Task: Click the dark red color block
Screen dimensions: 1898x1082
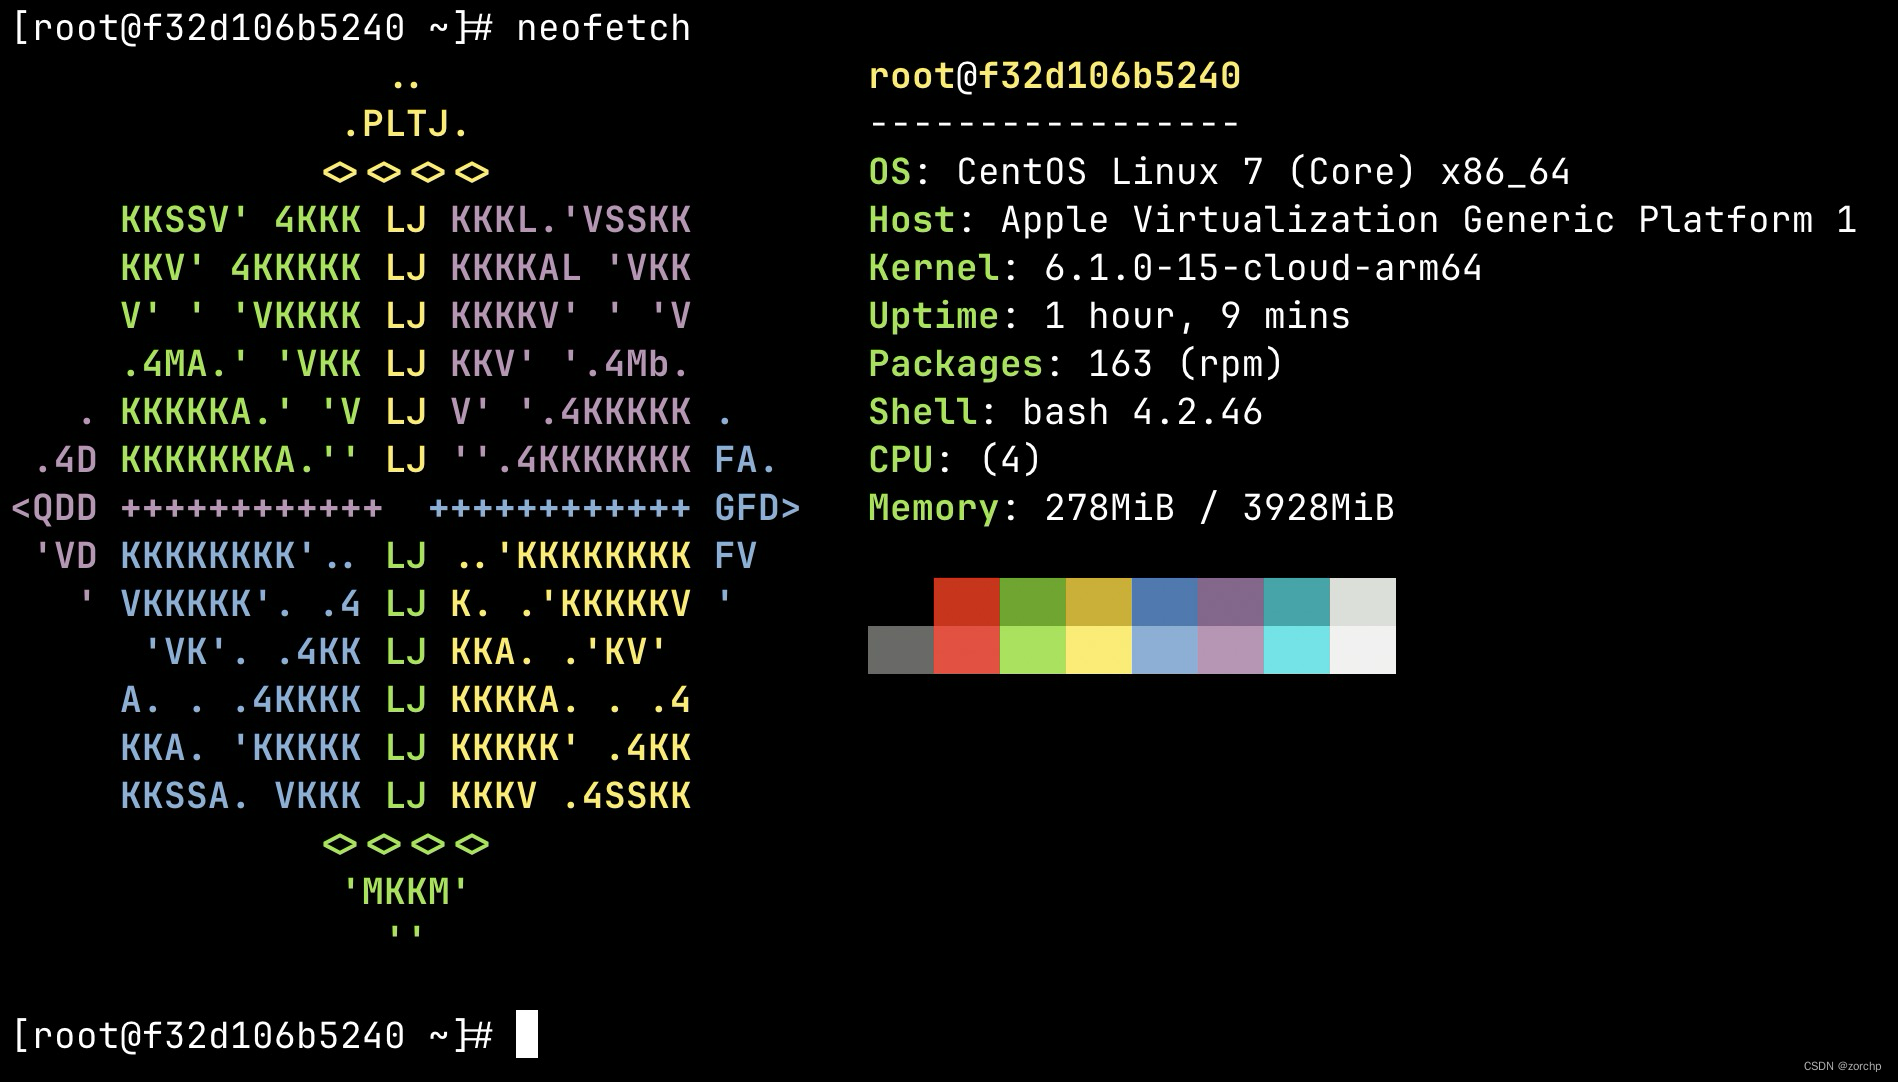Action: click(x=967, y=602)
